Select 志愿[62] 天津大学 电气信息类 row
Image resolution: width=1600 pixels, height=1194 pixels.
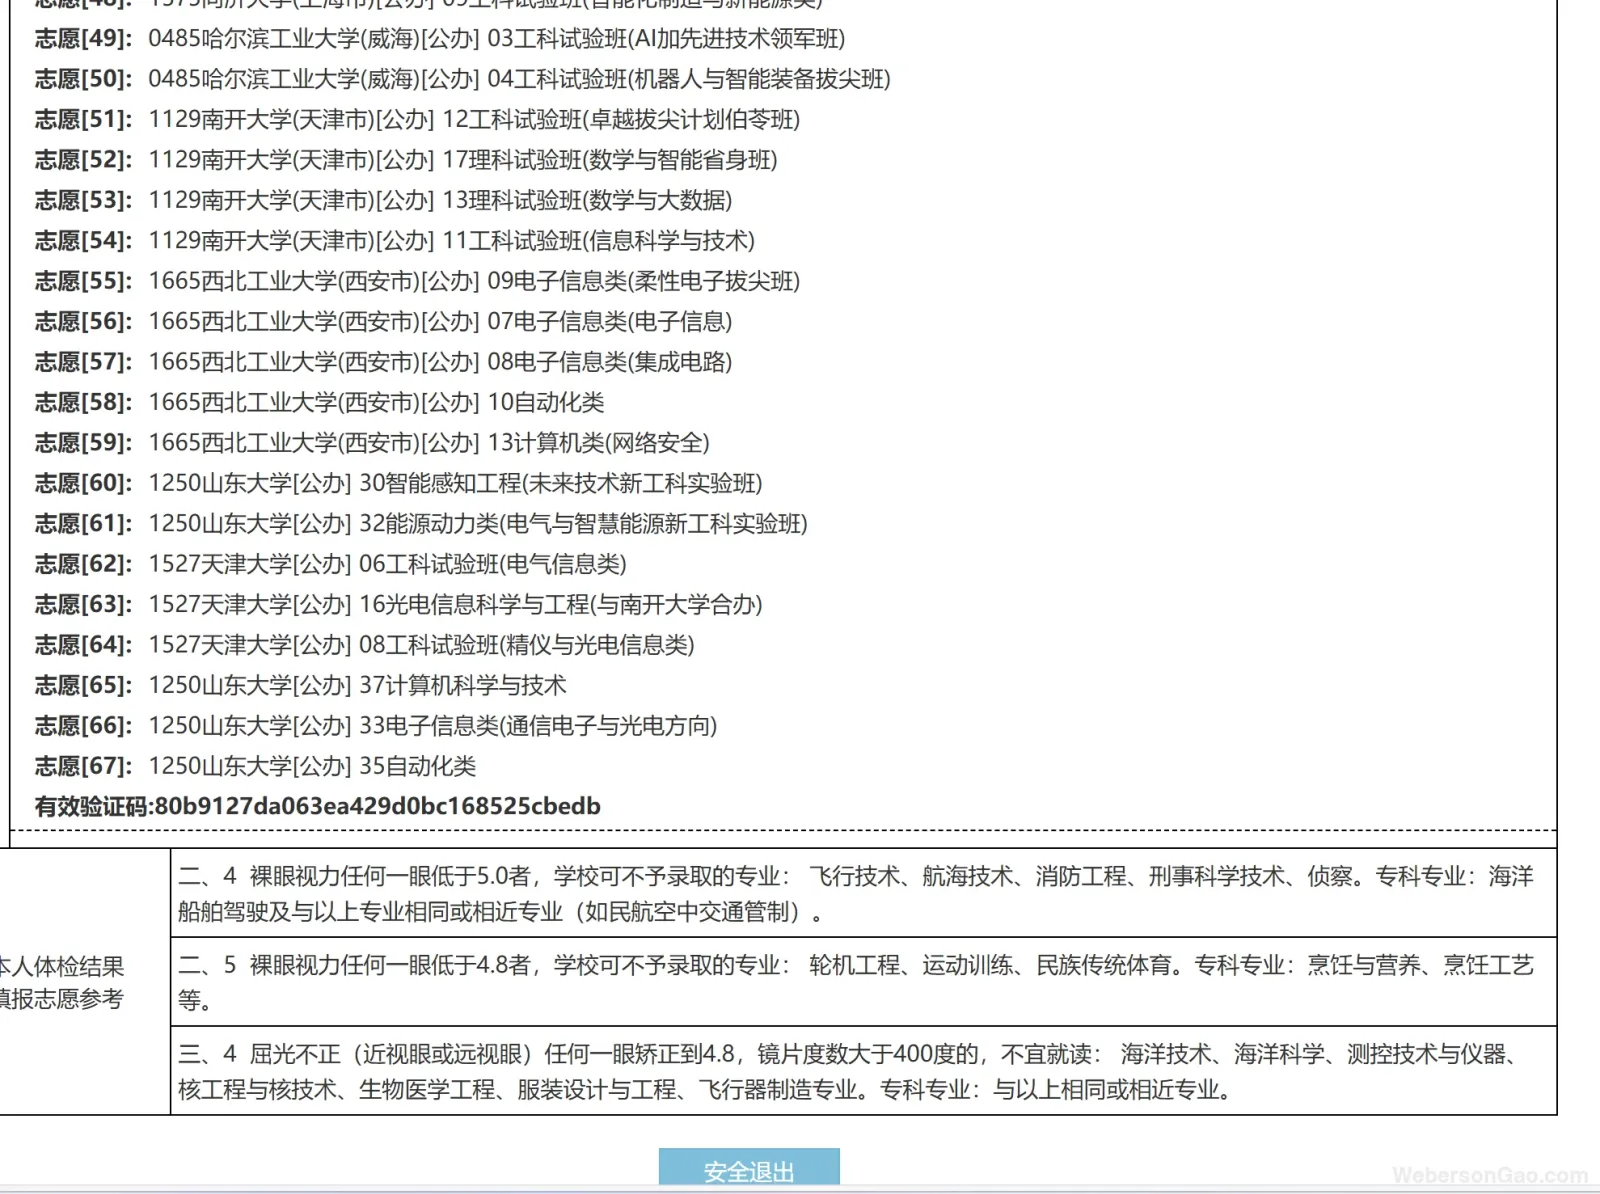(x=331, y=564)
